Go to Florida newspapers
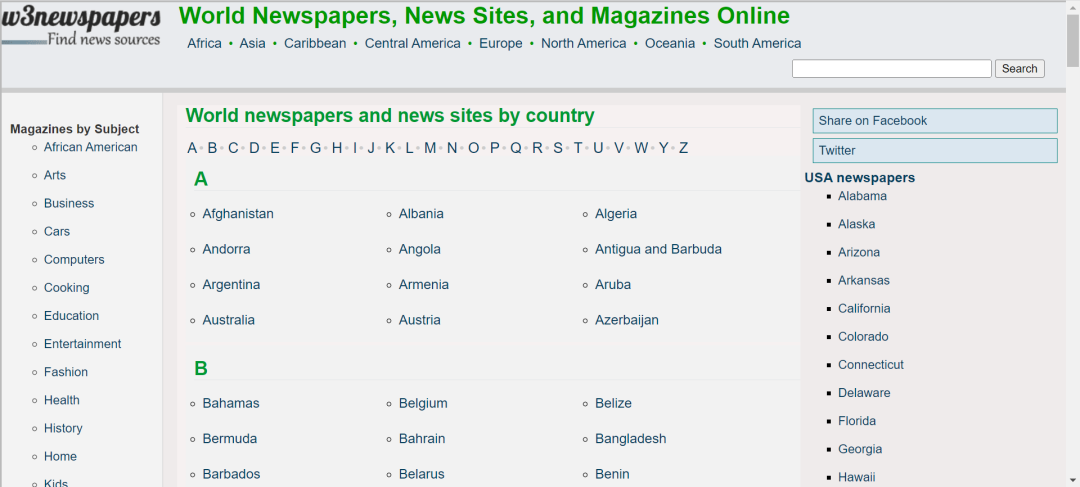The image size is (1080, 487). [x=857, y=421]
